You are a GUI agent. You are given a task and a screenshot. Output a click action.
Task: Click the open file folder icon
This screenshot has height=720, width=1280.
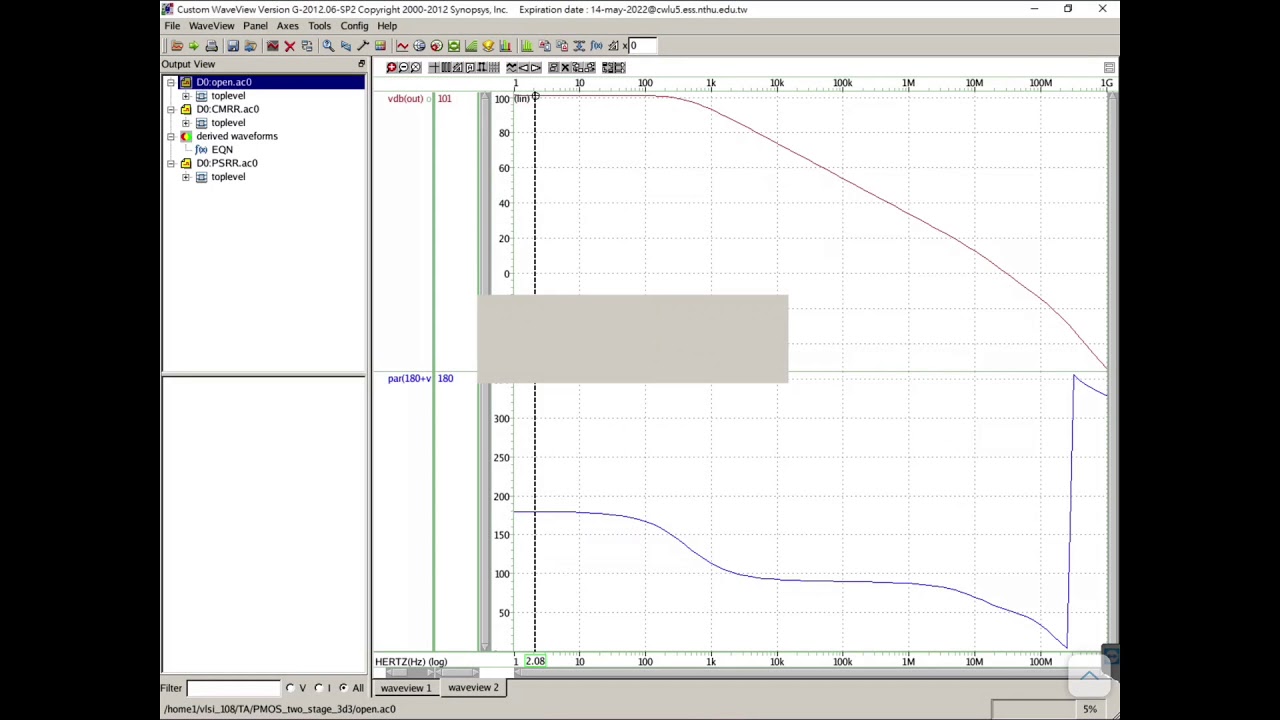coord(177,45)
